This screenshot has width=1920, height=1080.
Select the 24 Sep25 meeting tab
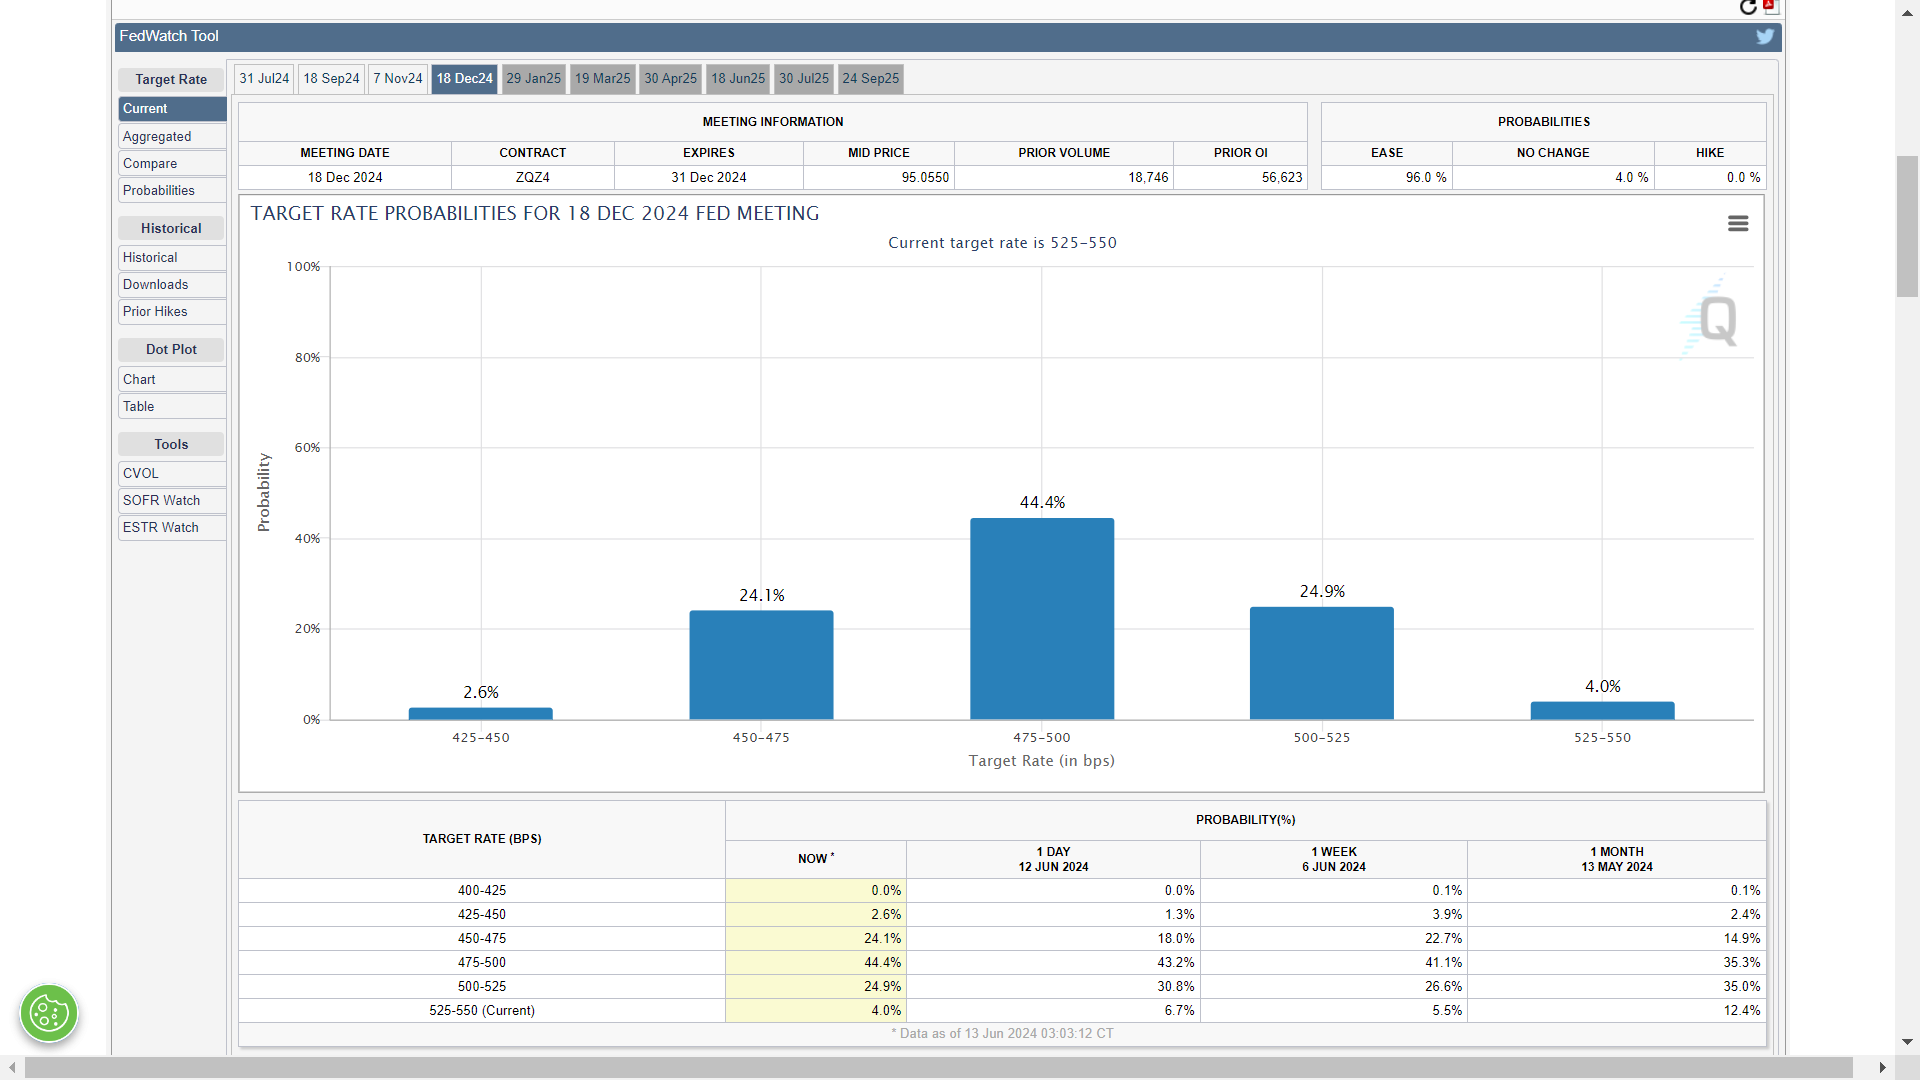point(871,79)
